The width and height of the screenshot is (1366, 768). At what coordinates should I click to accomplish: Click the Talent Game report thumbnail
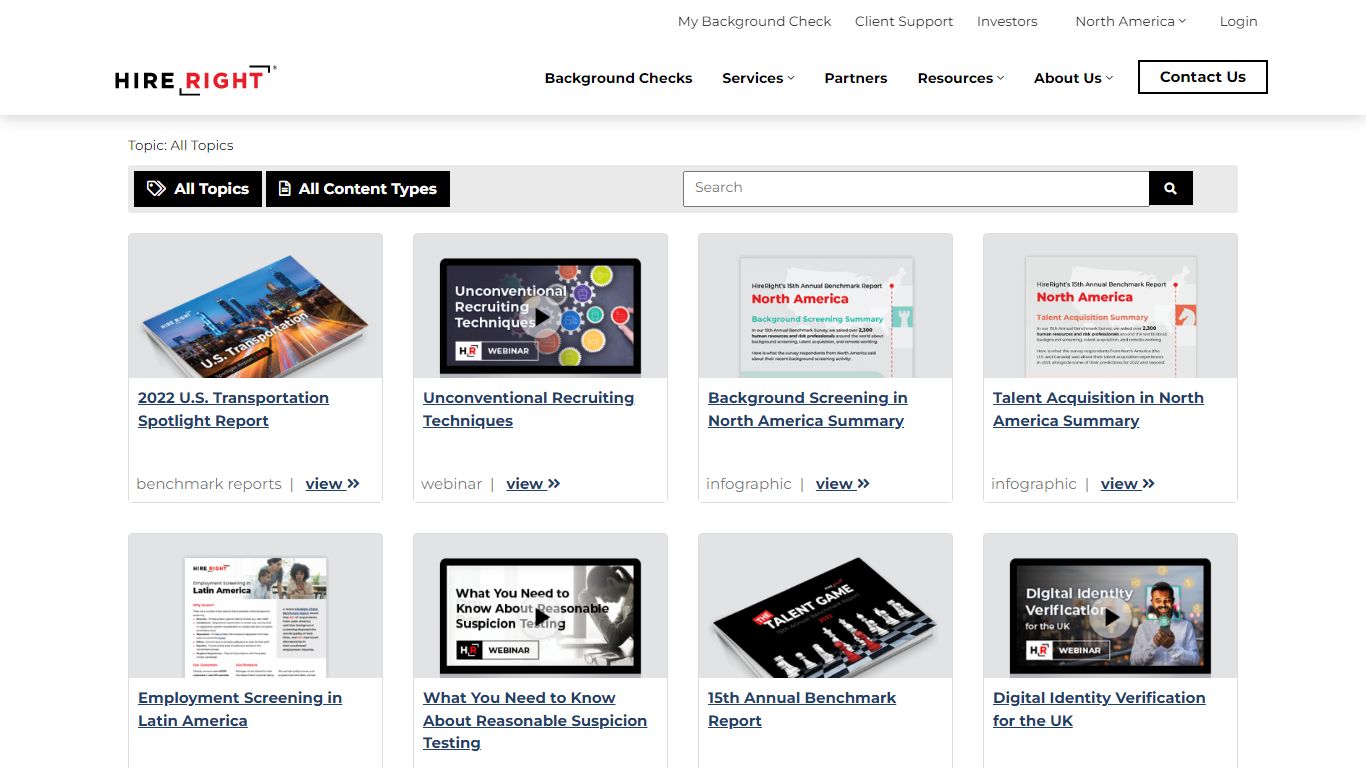pyautogui.click(x=825, y=606)
